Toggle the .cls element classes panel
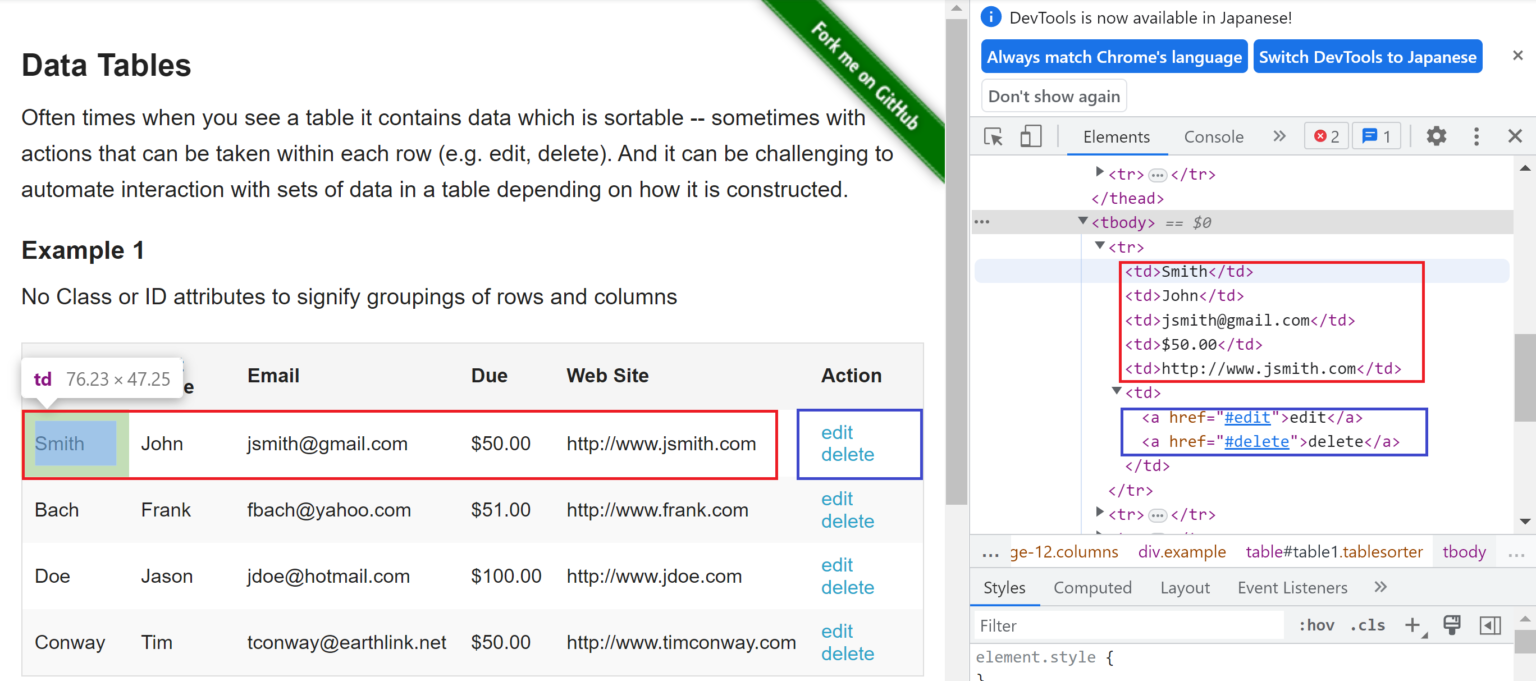Screen dimensions: 1536x681 (x=1367, y=625)
